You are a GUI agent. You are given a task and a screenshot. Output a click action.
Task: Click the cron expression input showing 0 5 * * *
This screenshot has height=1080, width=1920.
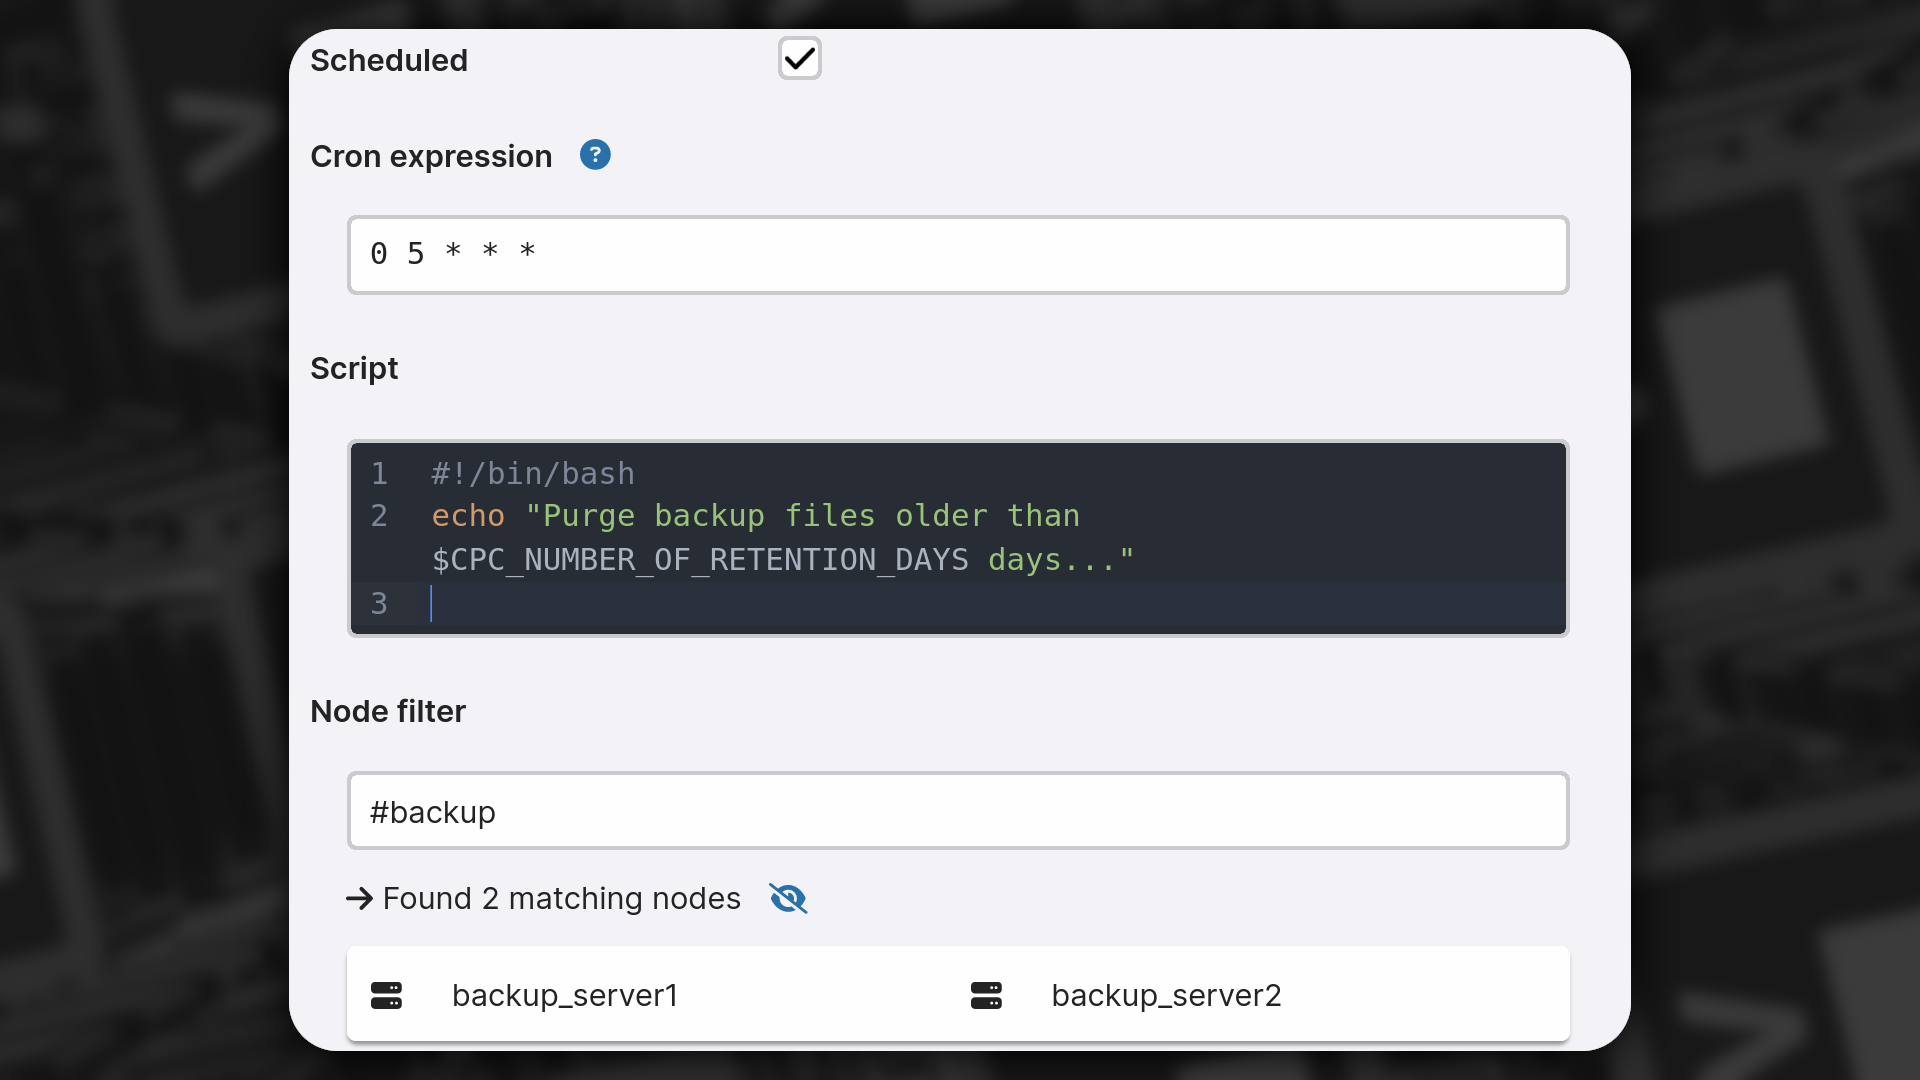957,254
